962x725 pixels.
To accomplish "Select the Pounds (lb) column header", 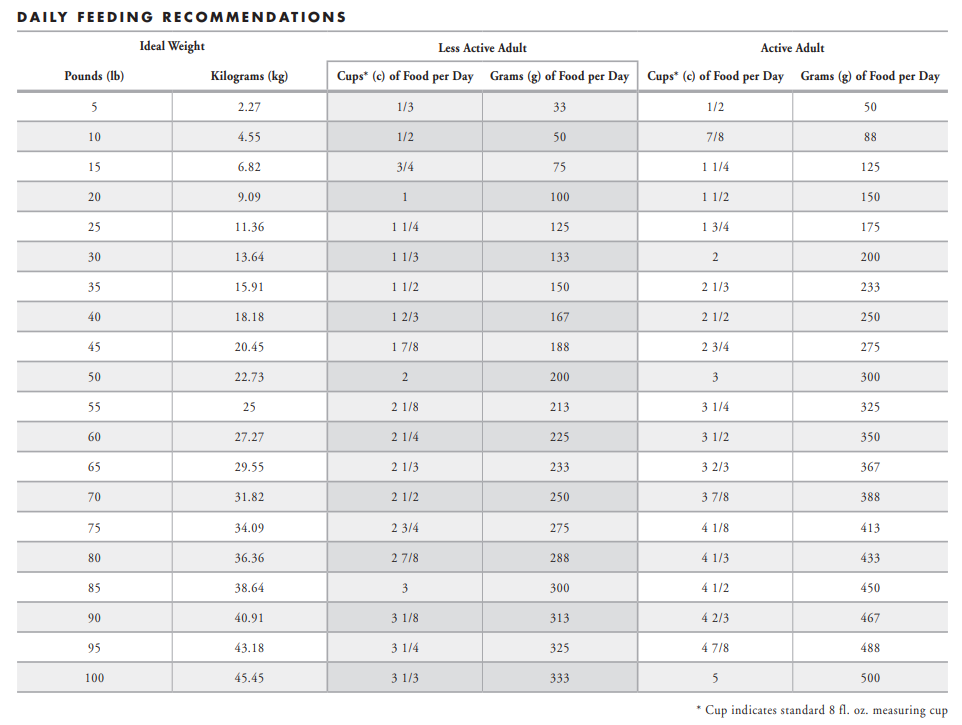I will (94, 76).
